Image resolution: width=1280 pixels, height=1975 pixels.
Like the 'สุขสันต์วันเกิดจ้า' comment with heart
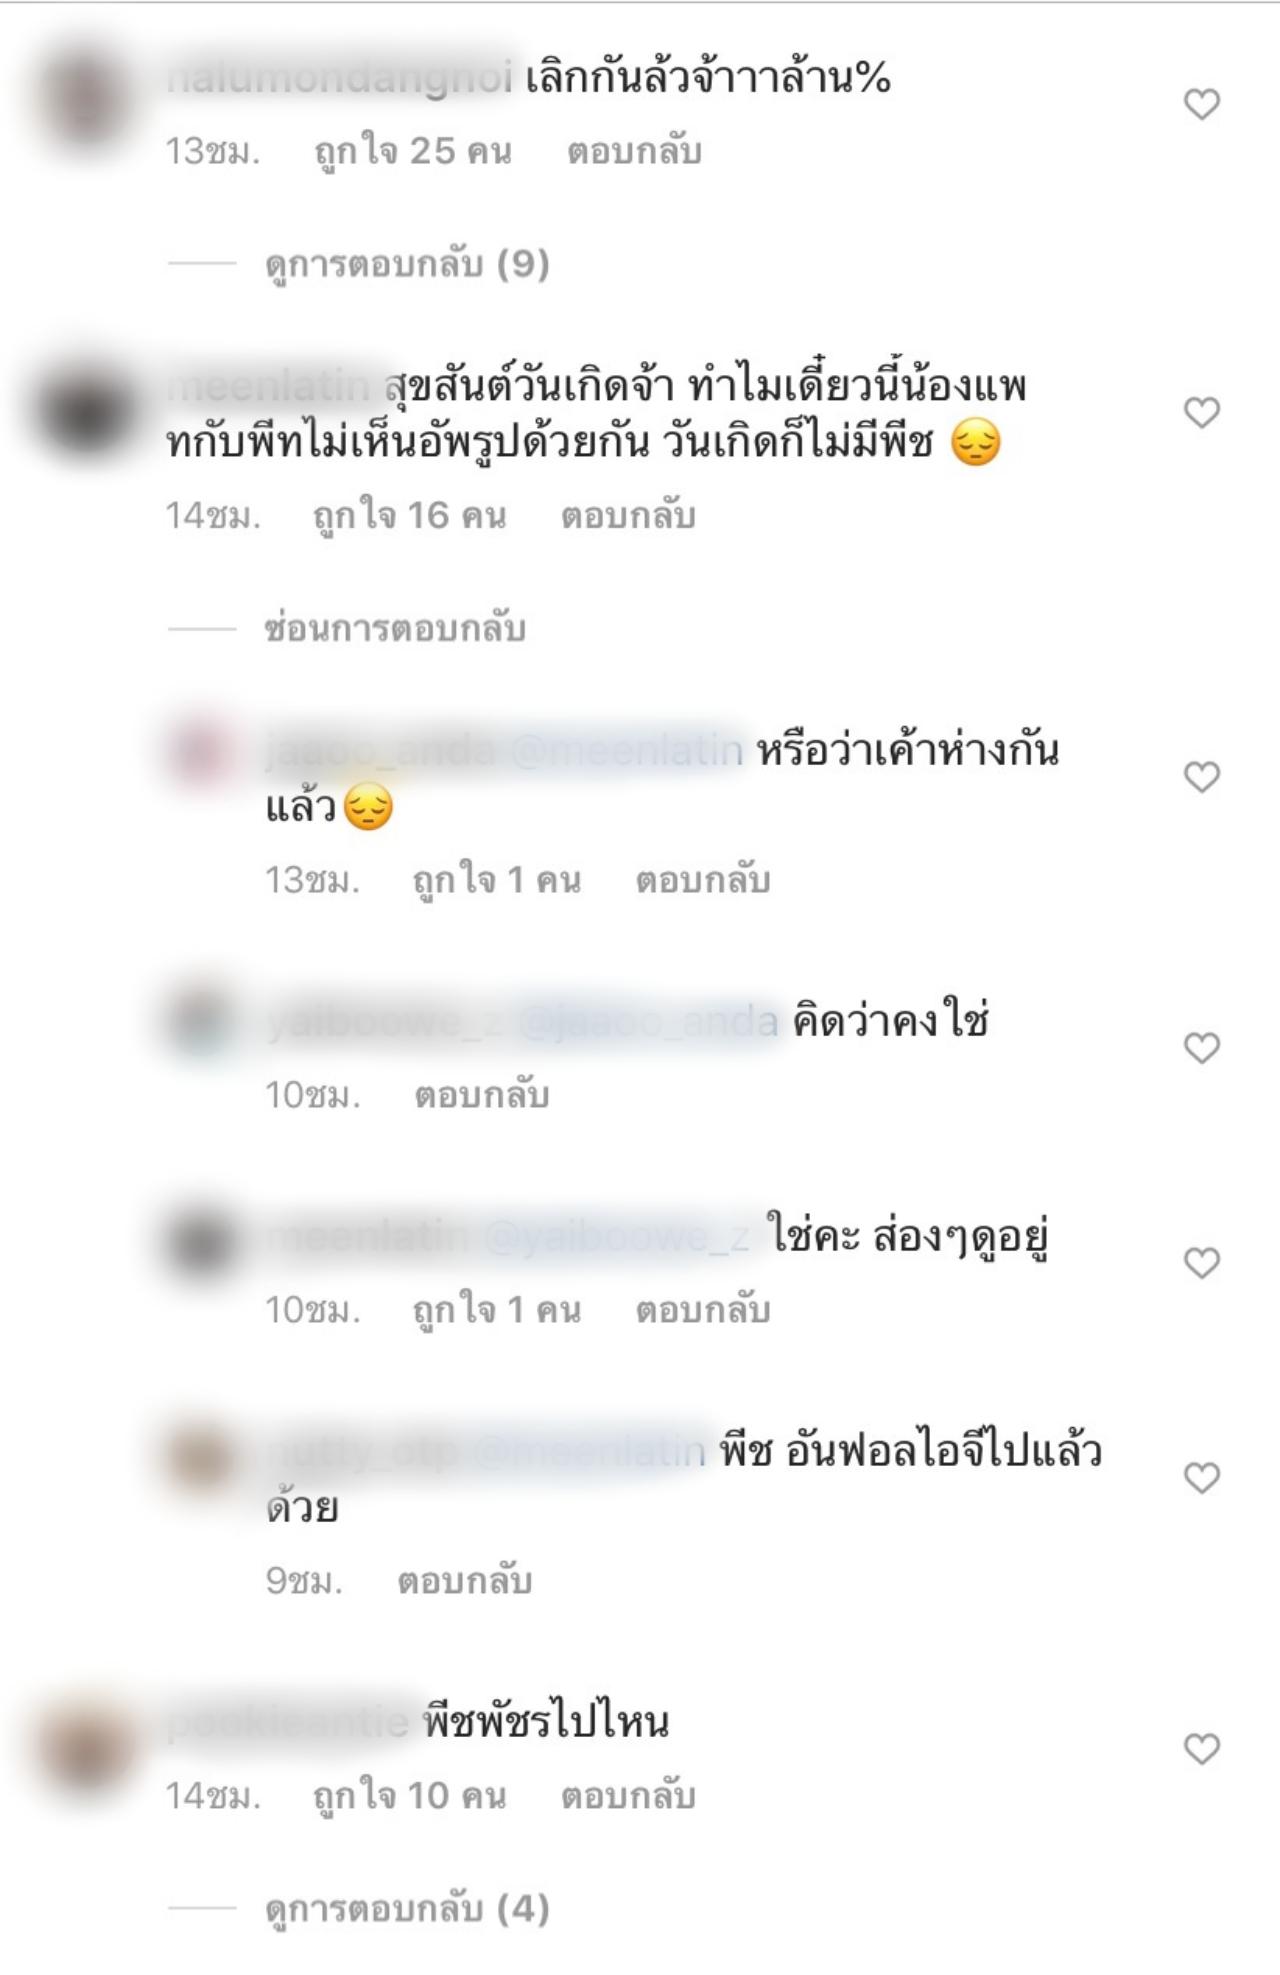[x=1201, y=412]
